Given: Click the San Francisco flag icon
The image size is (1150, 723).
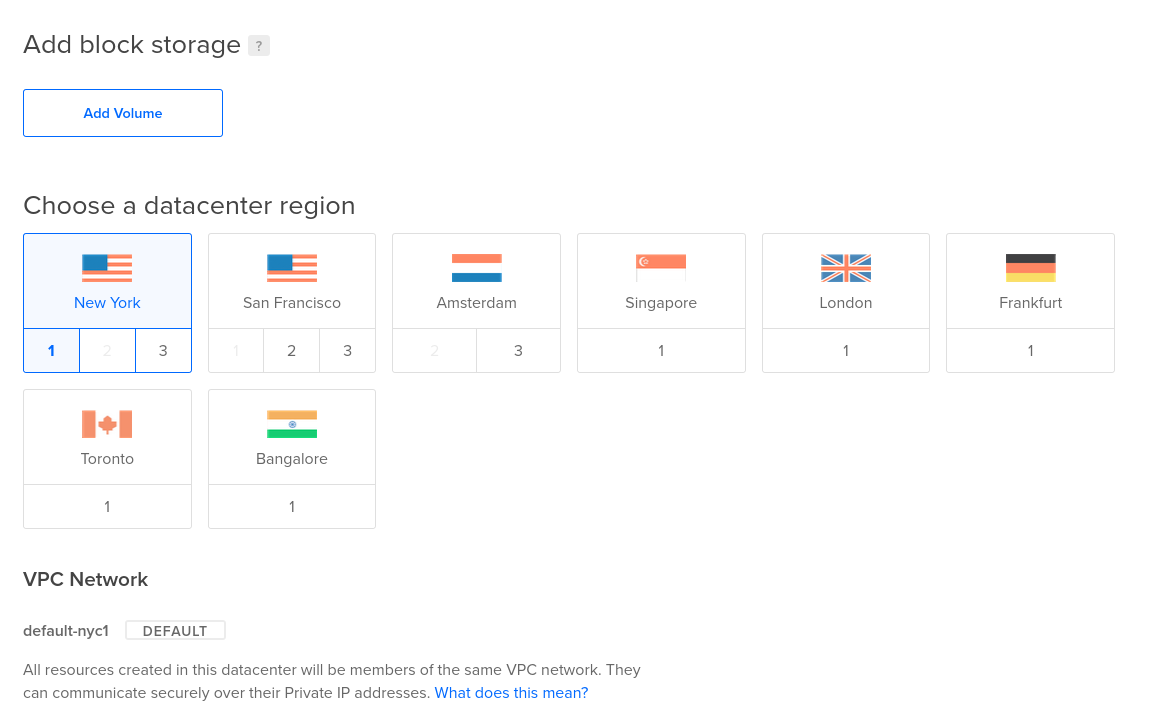Looking at the screenshot, I should click(x=292, y=268).
